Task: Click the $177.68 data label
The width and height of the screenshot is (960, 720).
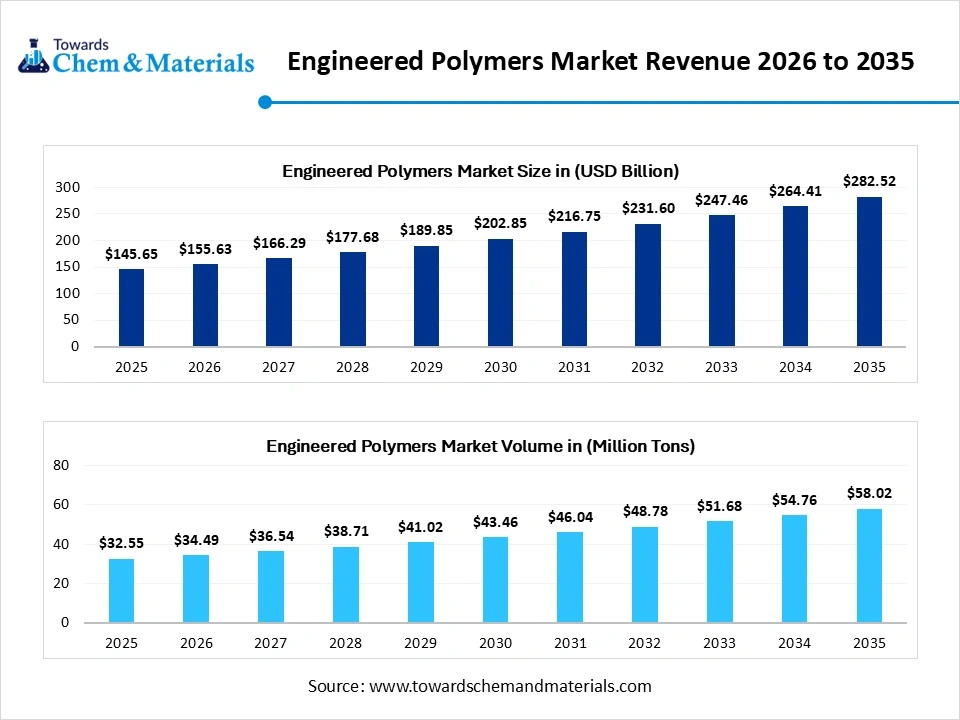Action: pyautogui.click(x=353, y=237)
